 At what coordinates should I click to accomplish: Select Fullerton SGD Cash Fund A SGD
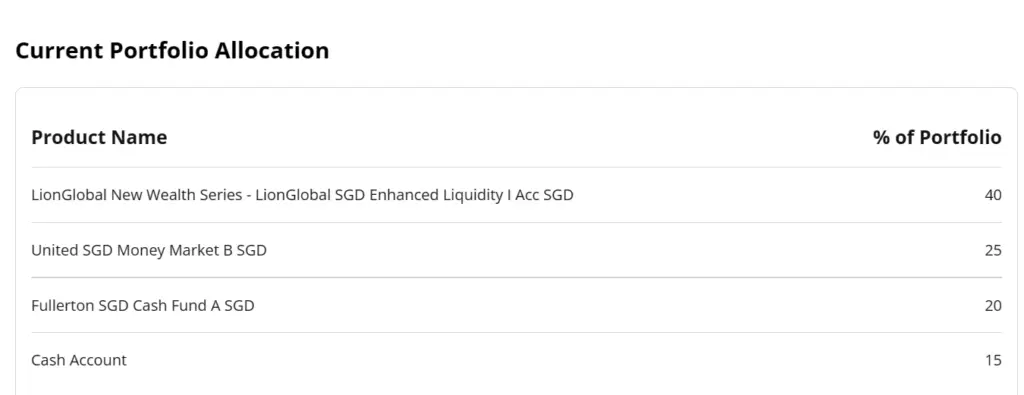coord(142,305)
